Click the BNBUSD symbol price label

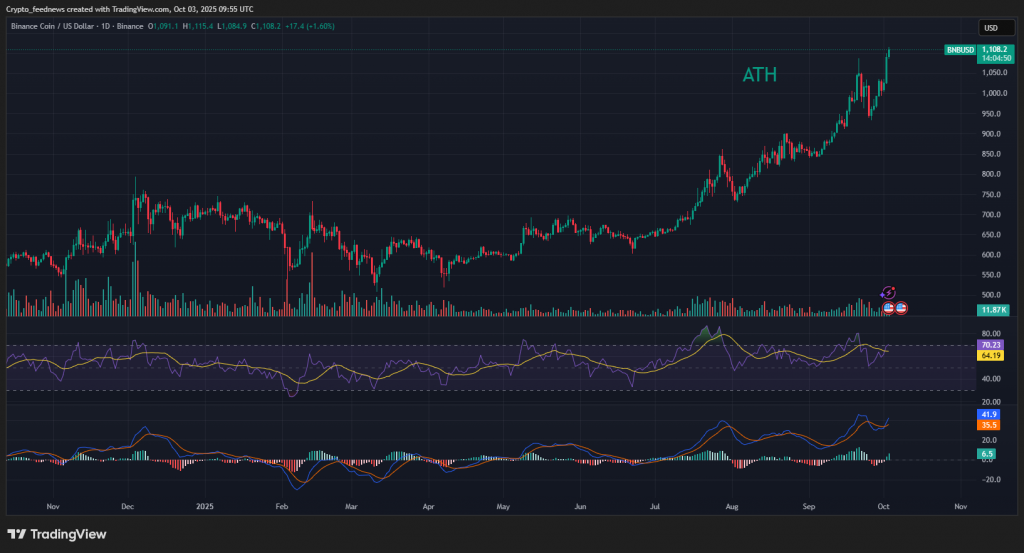[960, 49]
